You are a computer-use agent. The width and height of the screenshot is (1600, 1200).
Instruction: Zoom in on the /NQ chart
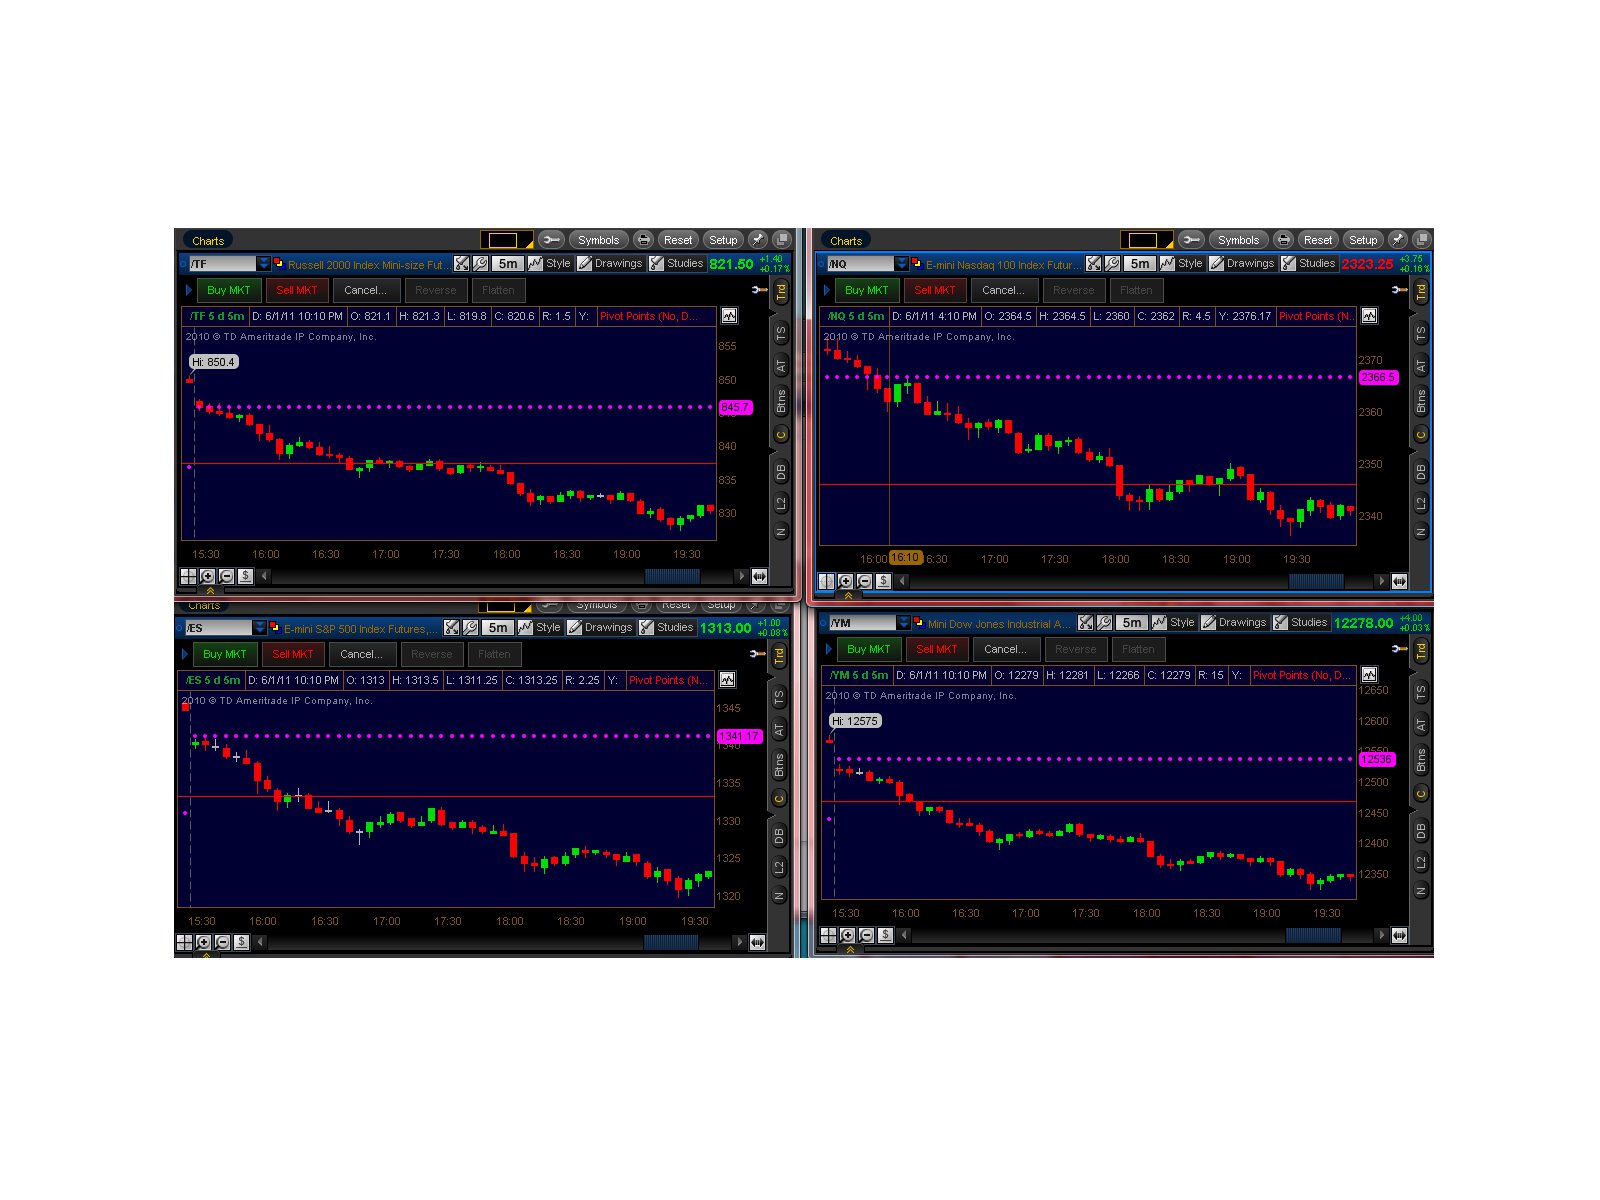coord(845,581)
